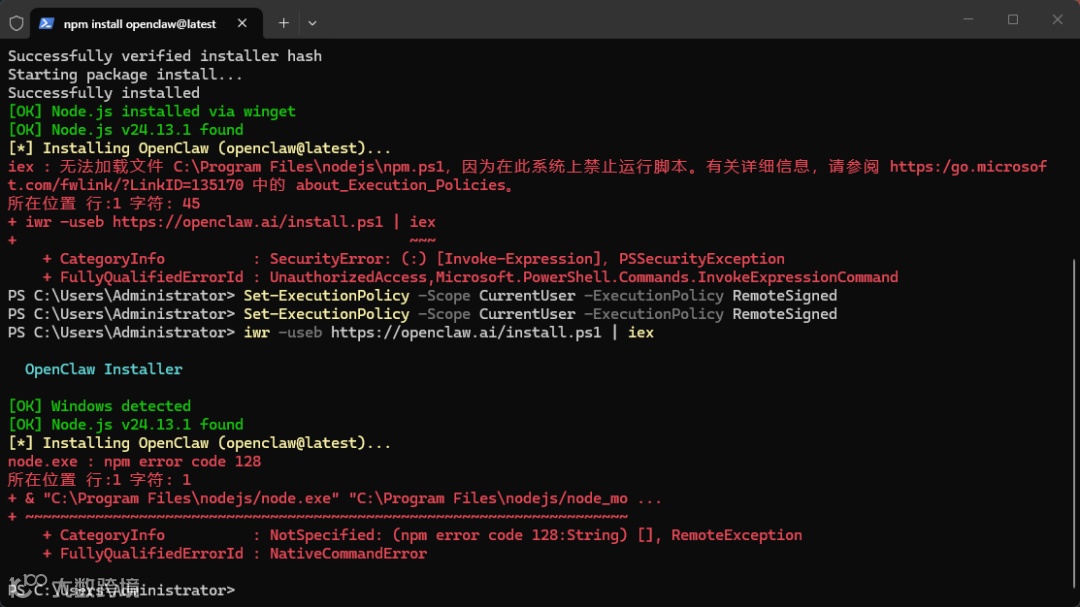The image size is (1080, 607).
Task: Click the 'Successfully installed' line
Action: coord(103,93)
